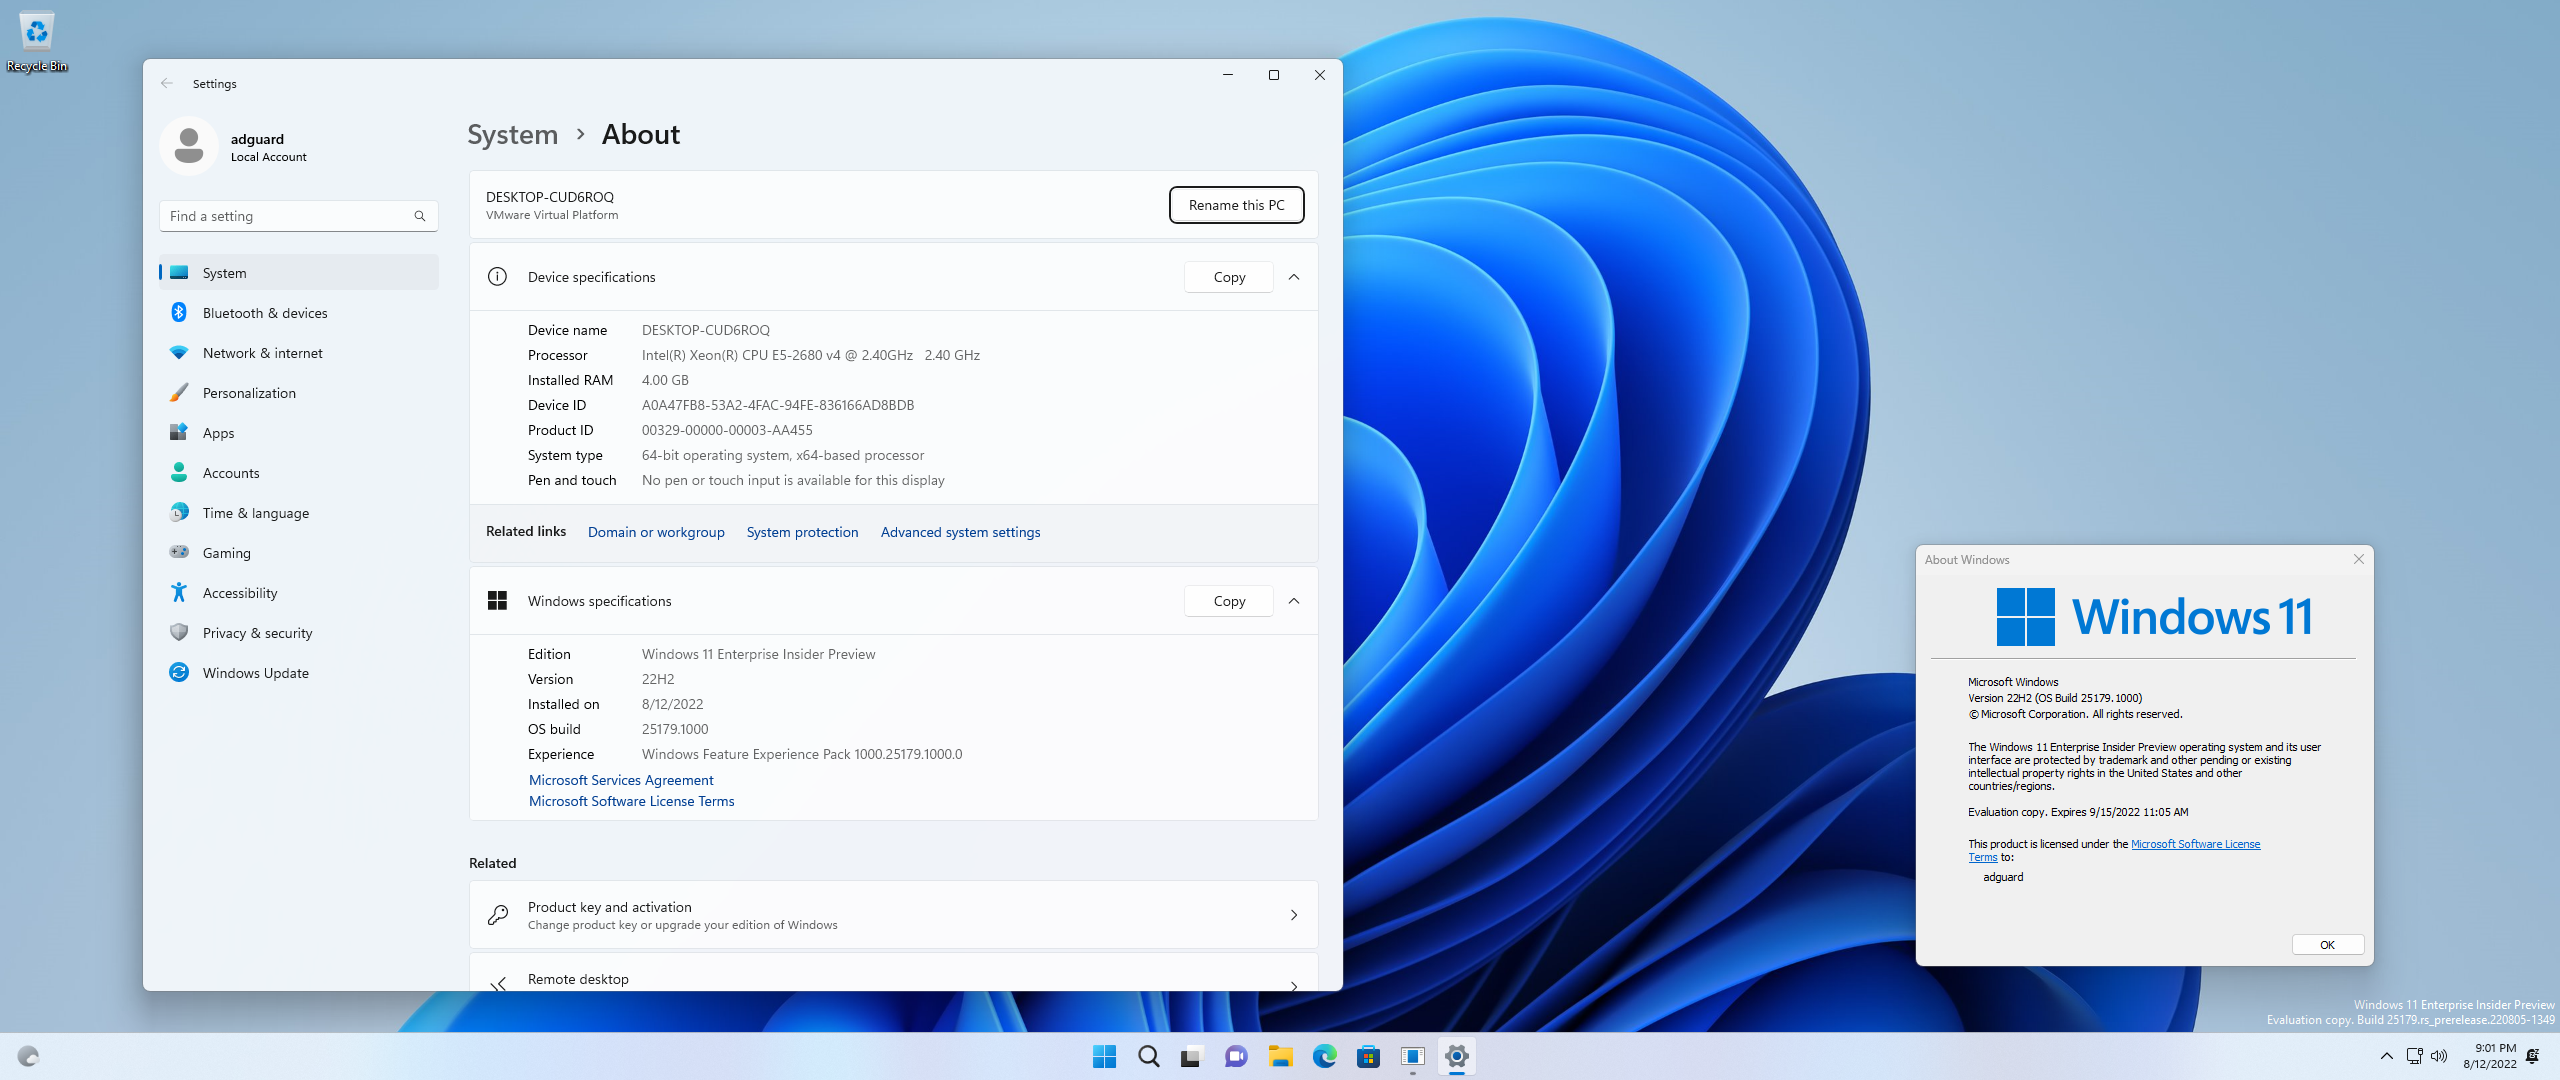Launch Microsoft Edge from the taskbar
Screen dimensions: 2560x1080
[x=1325, y=1057]
